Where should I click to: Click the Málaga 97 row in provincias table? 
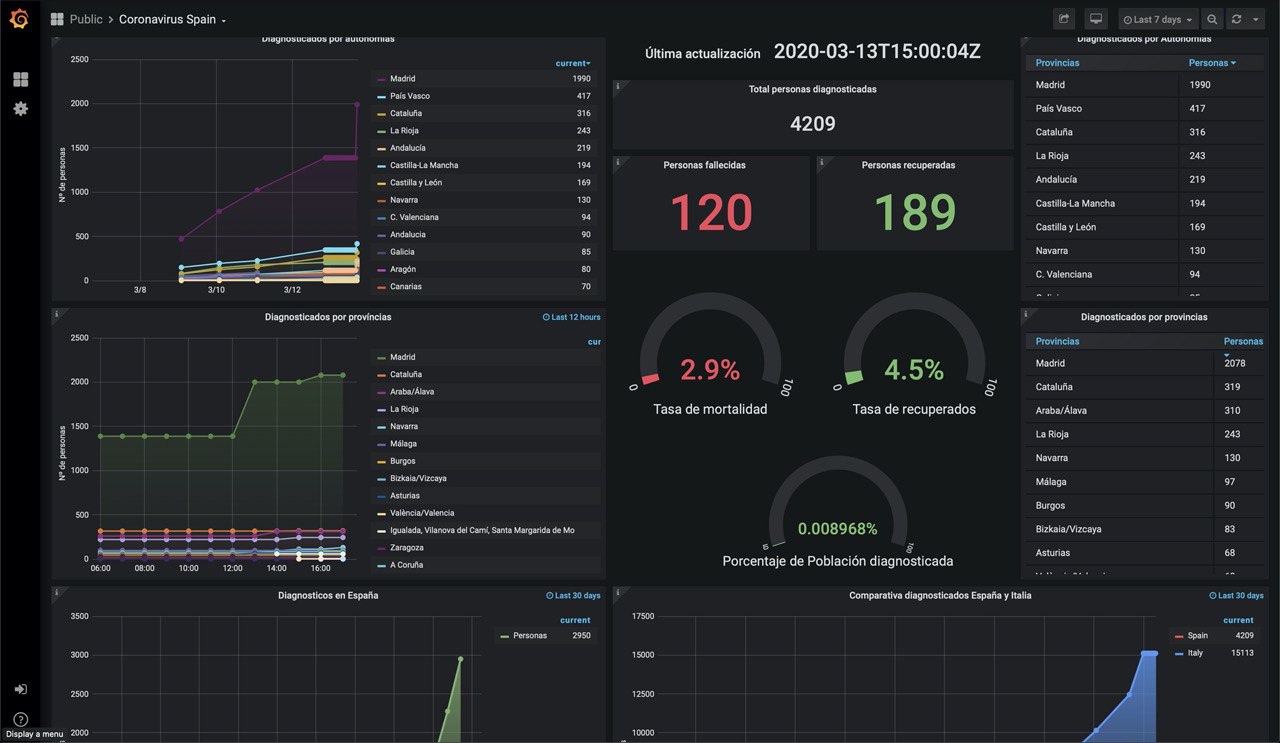click(x=1146, y=482)
